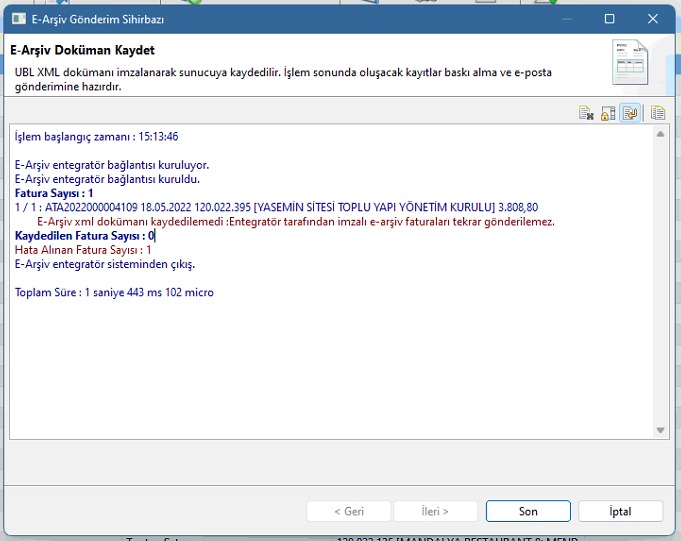Screen dimensions: 681x541
Task: Close the E-Arşiv Gönderim Sihirbazı window
Action: click(x=654, y=19)
